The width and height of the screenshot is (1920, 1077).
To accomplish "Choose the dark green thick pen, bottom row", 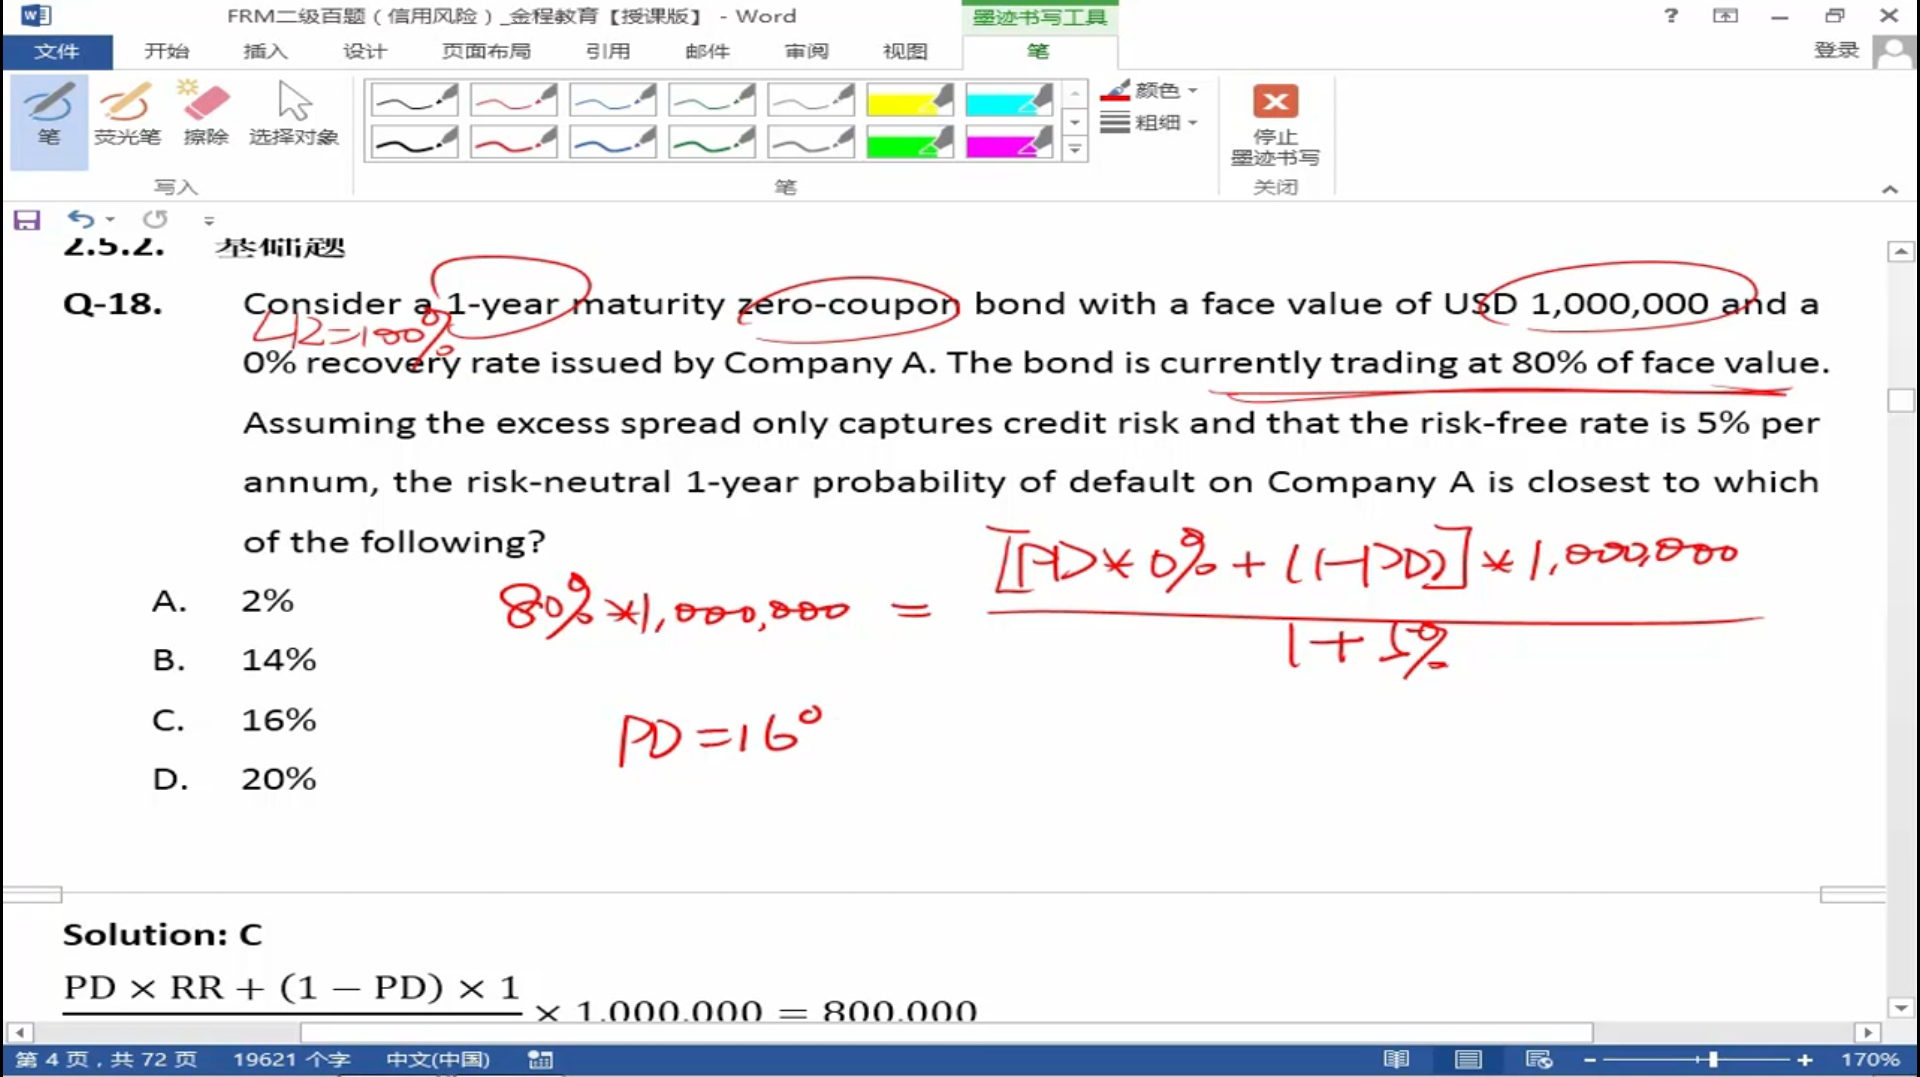I will pyautogui.click(x=711, y=142).
